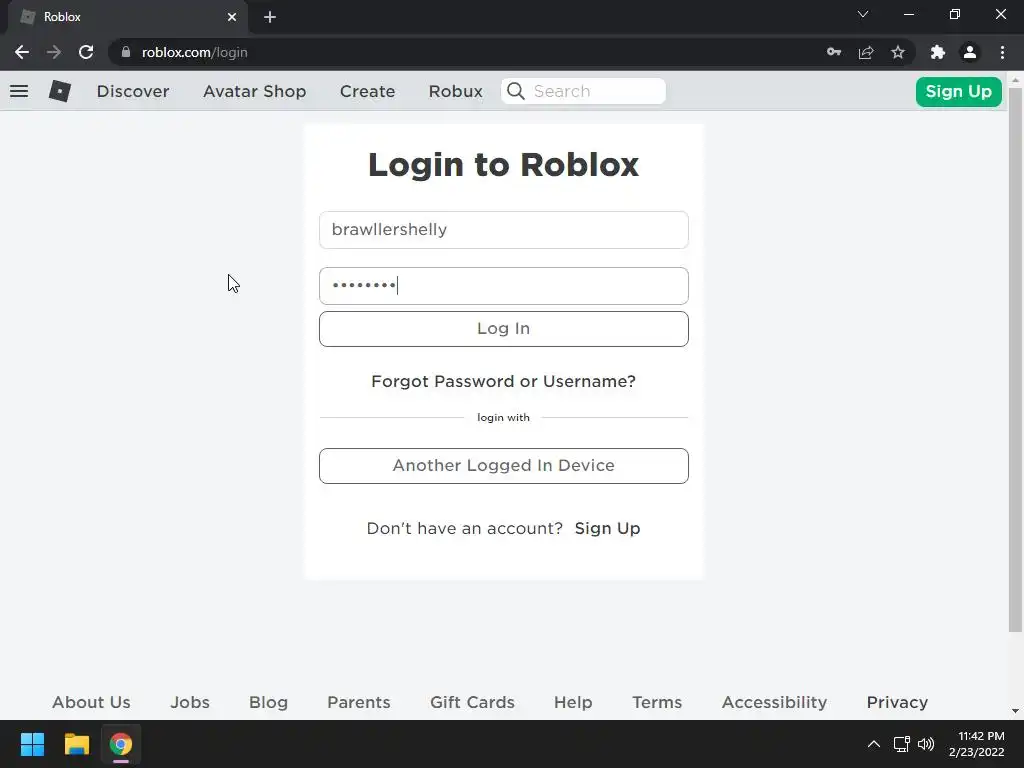
Task: Open the Help footer link
Action: click(x=573, y=702)
